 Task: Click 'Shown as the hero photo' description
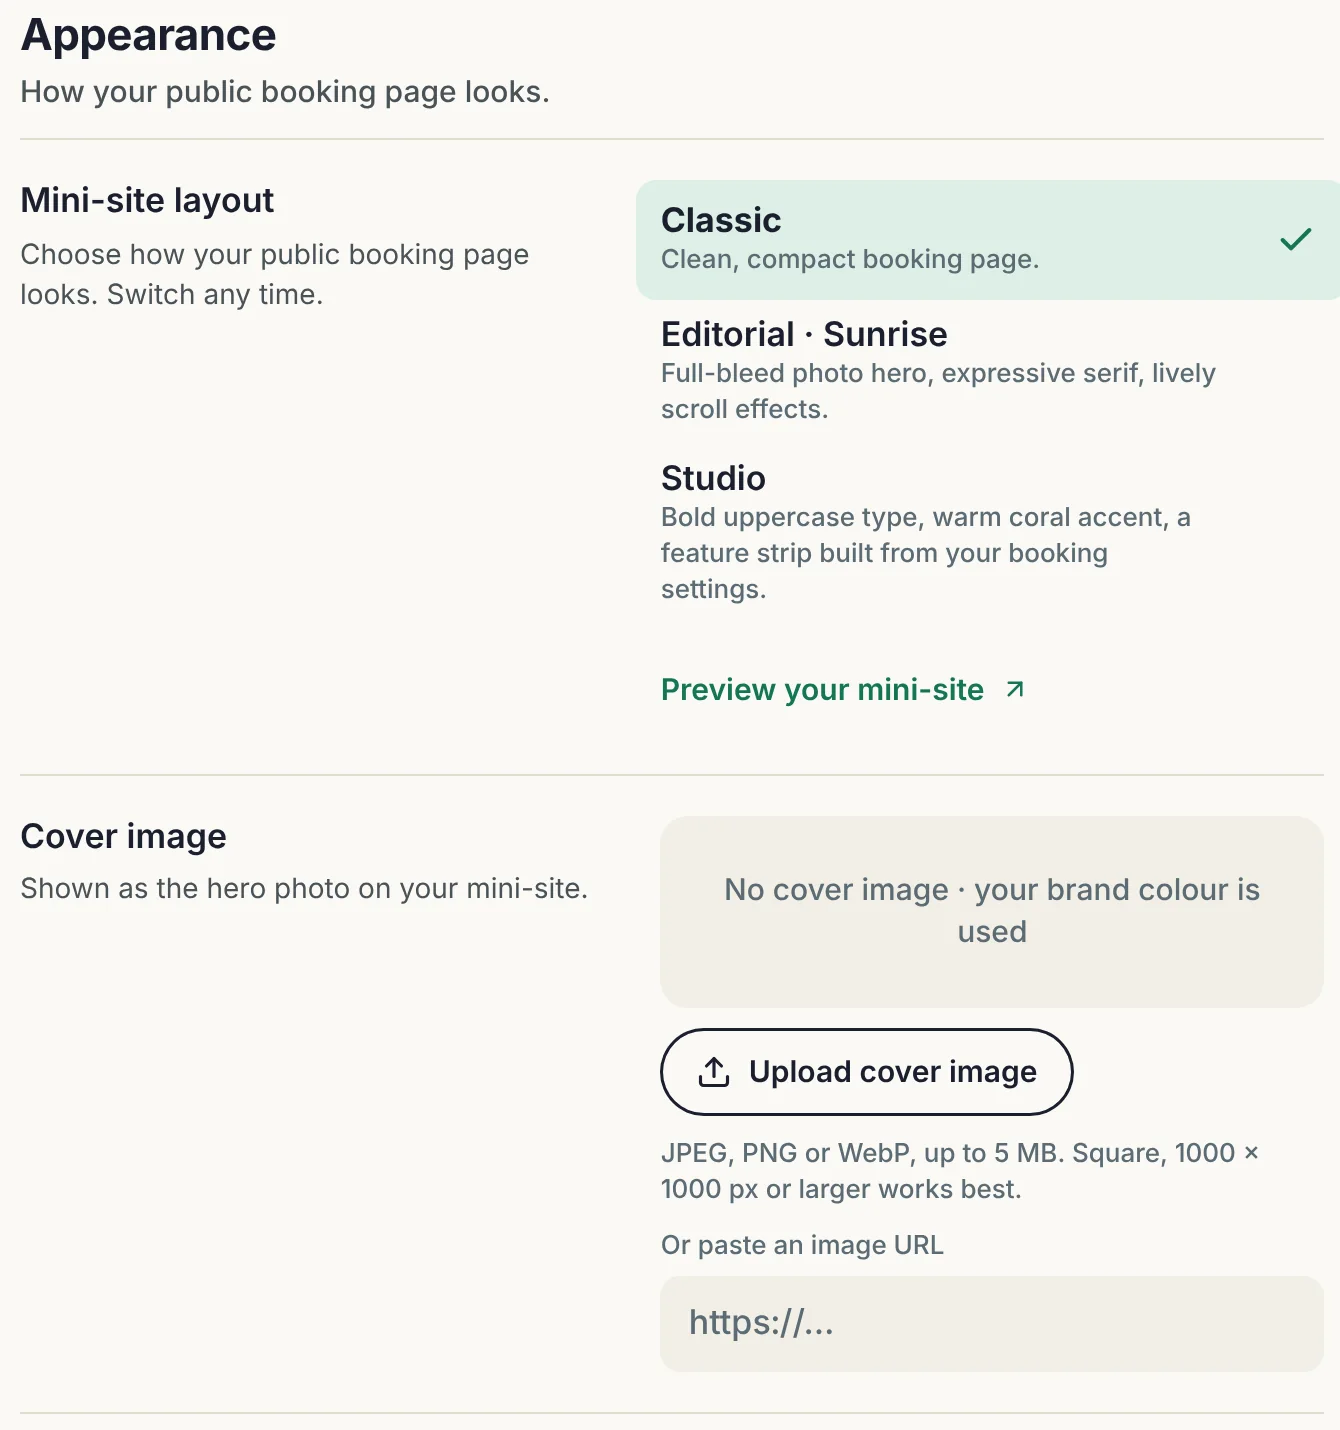[x=304, y=888]
